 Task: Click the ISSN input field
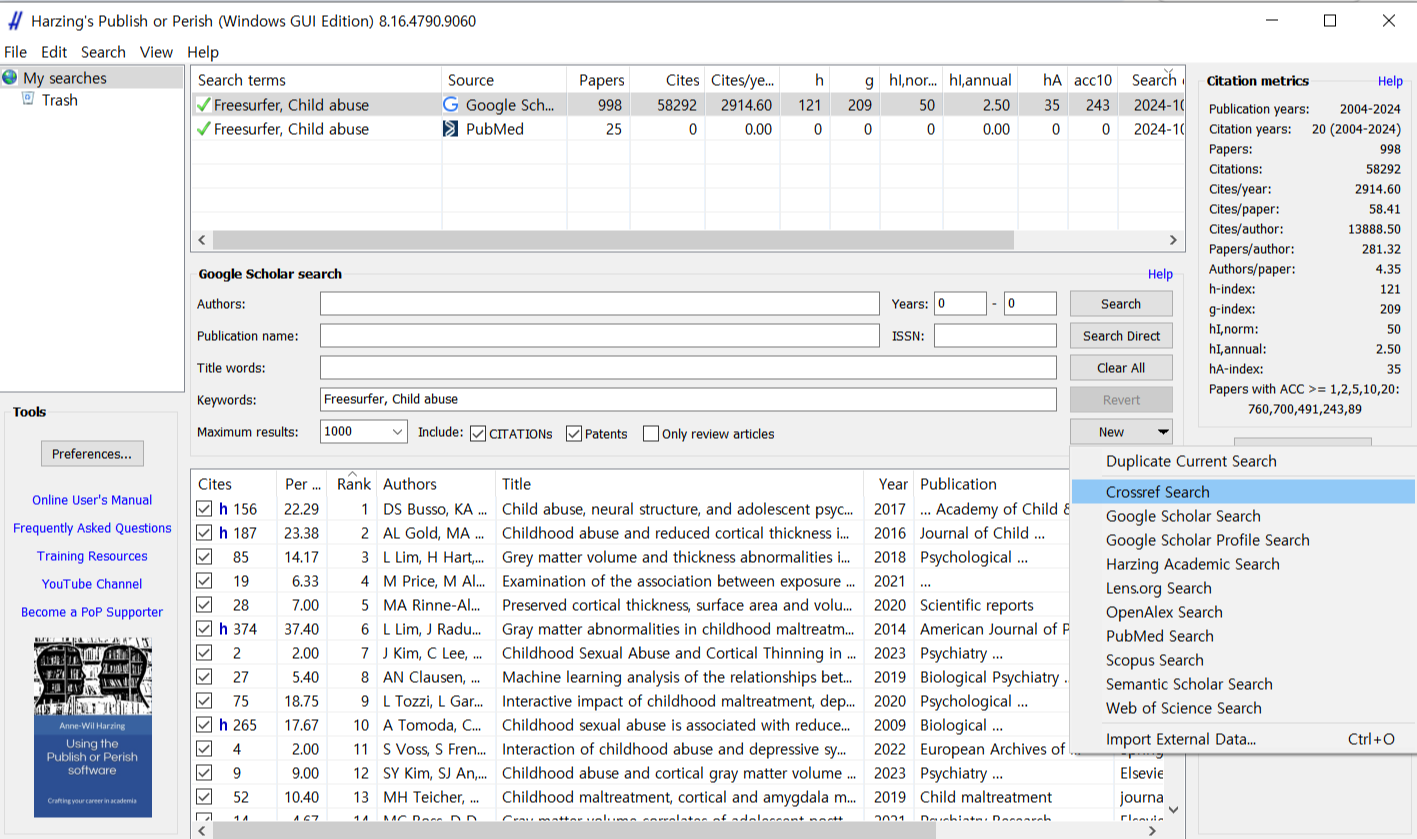coord(995,336)
